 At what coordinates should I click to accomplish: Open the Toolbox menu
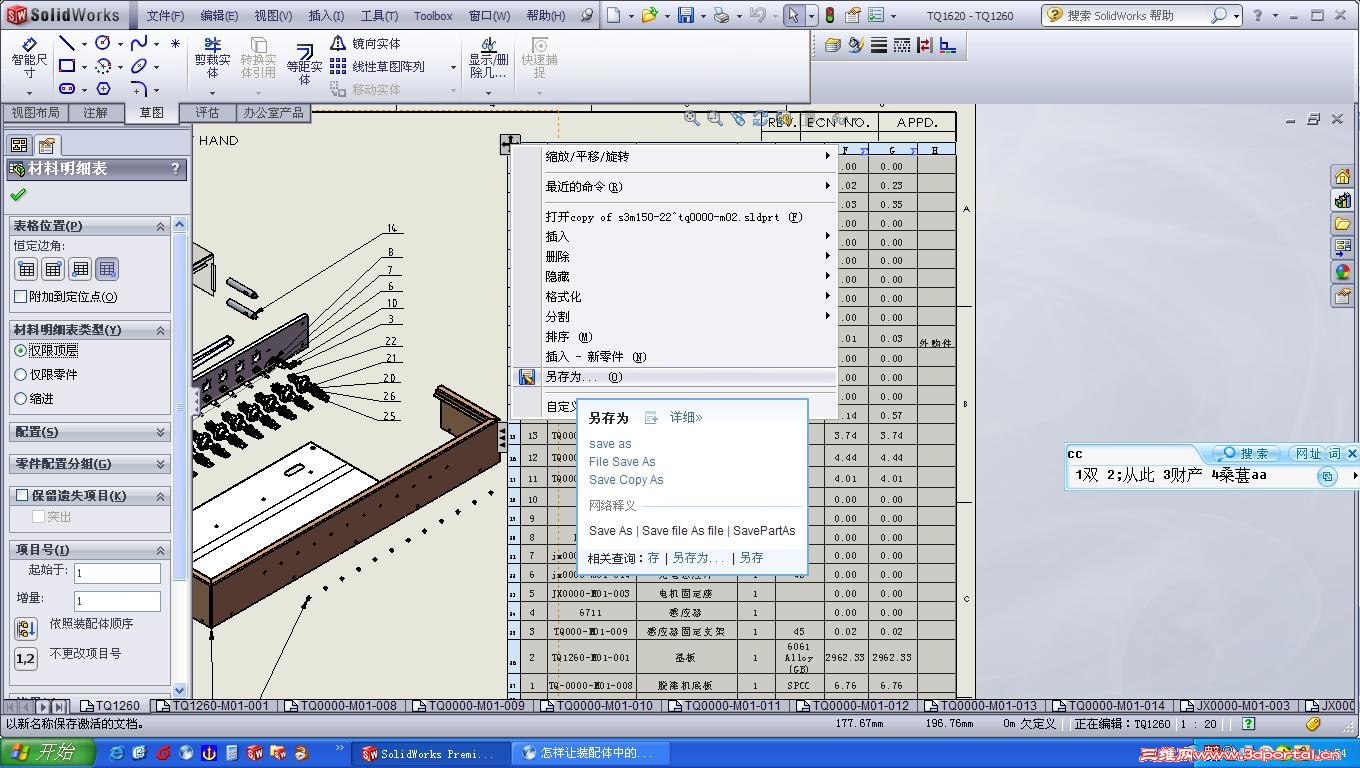click(x=433, y=16)
